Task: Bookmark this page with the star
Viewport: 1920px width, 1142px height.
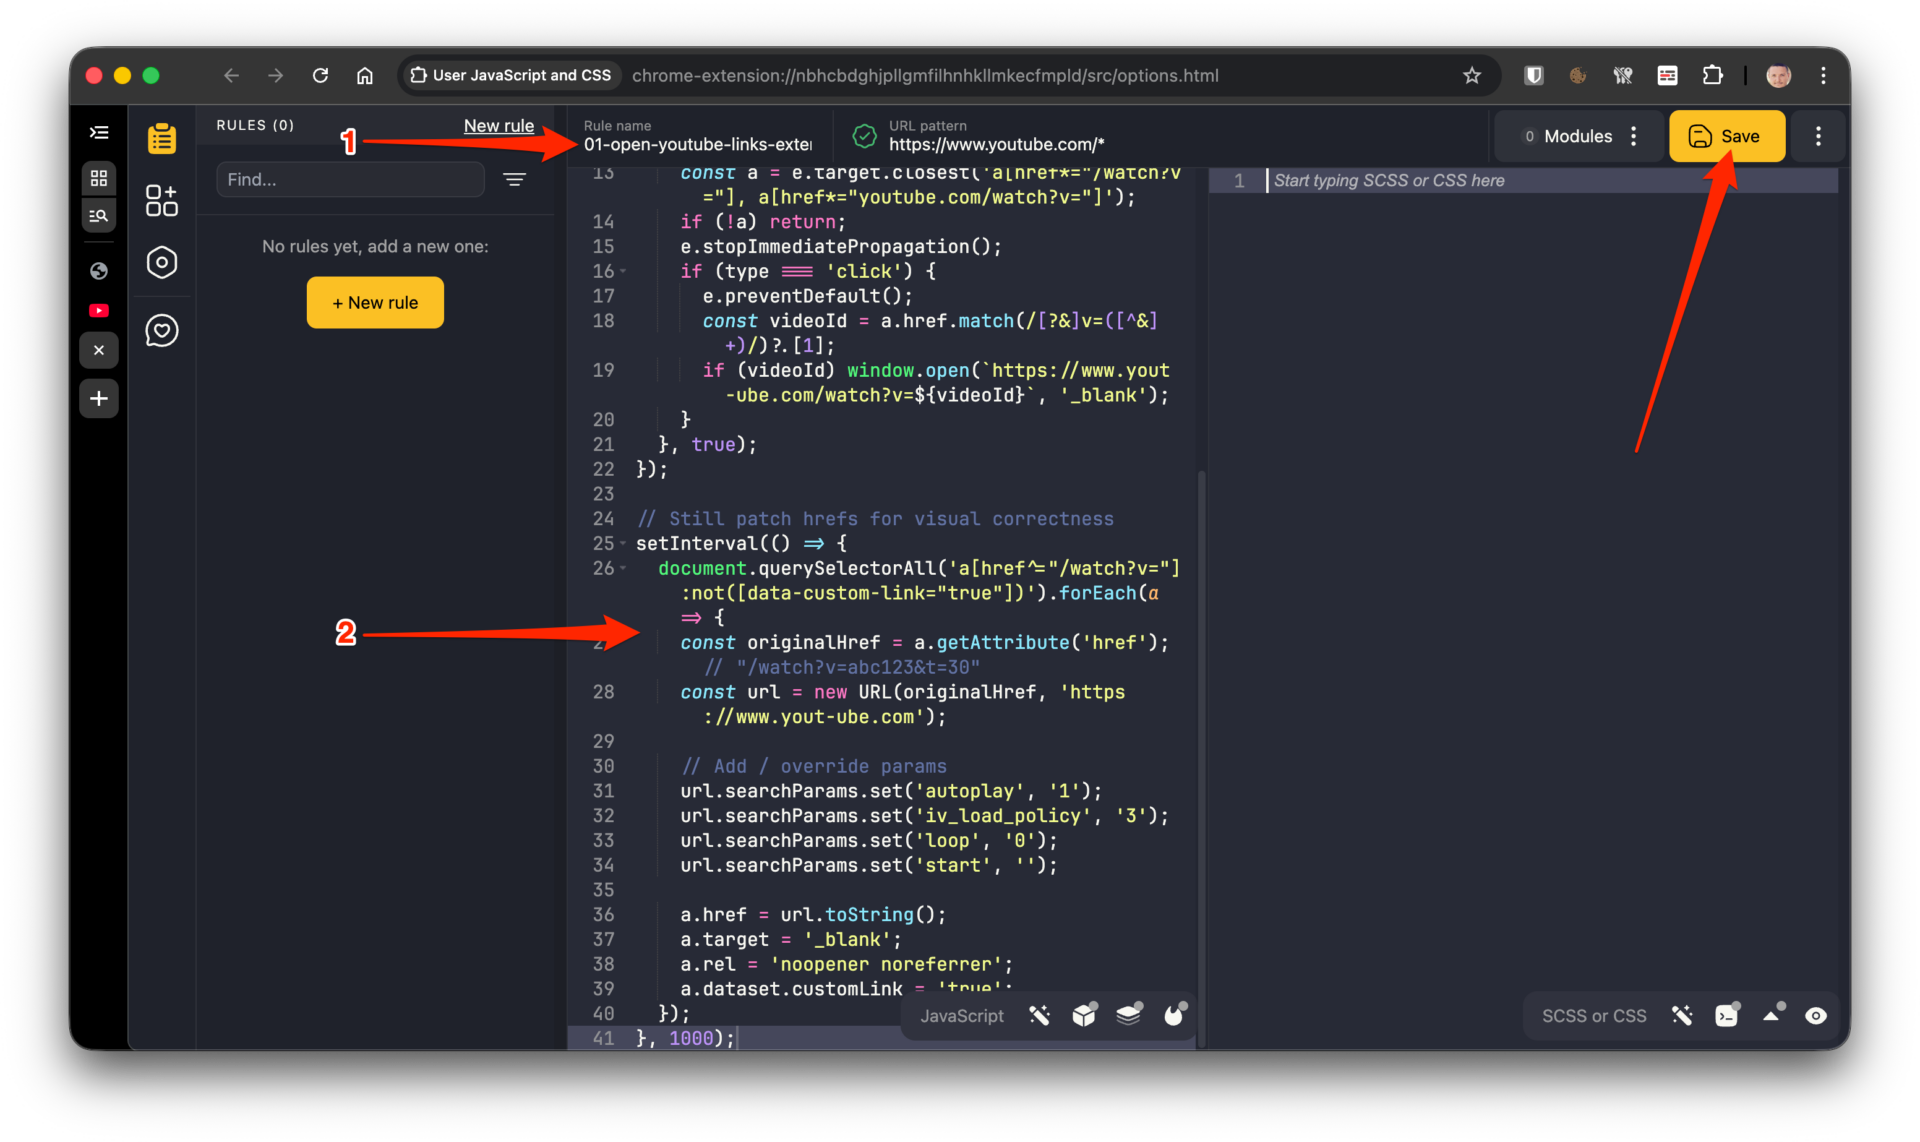Action: tap(1471, 75)
